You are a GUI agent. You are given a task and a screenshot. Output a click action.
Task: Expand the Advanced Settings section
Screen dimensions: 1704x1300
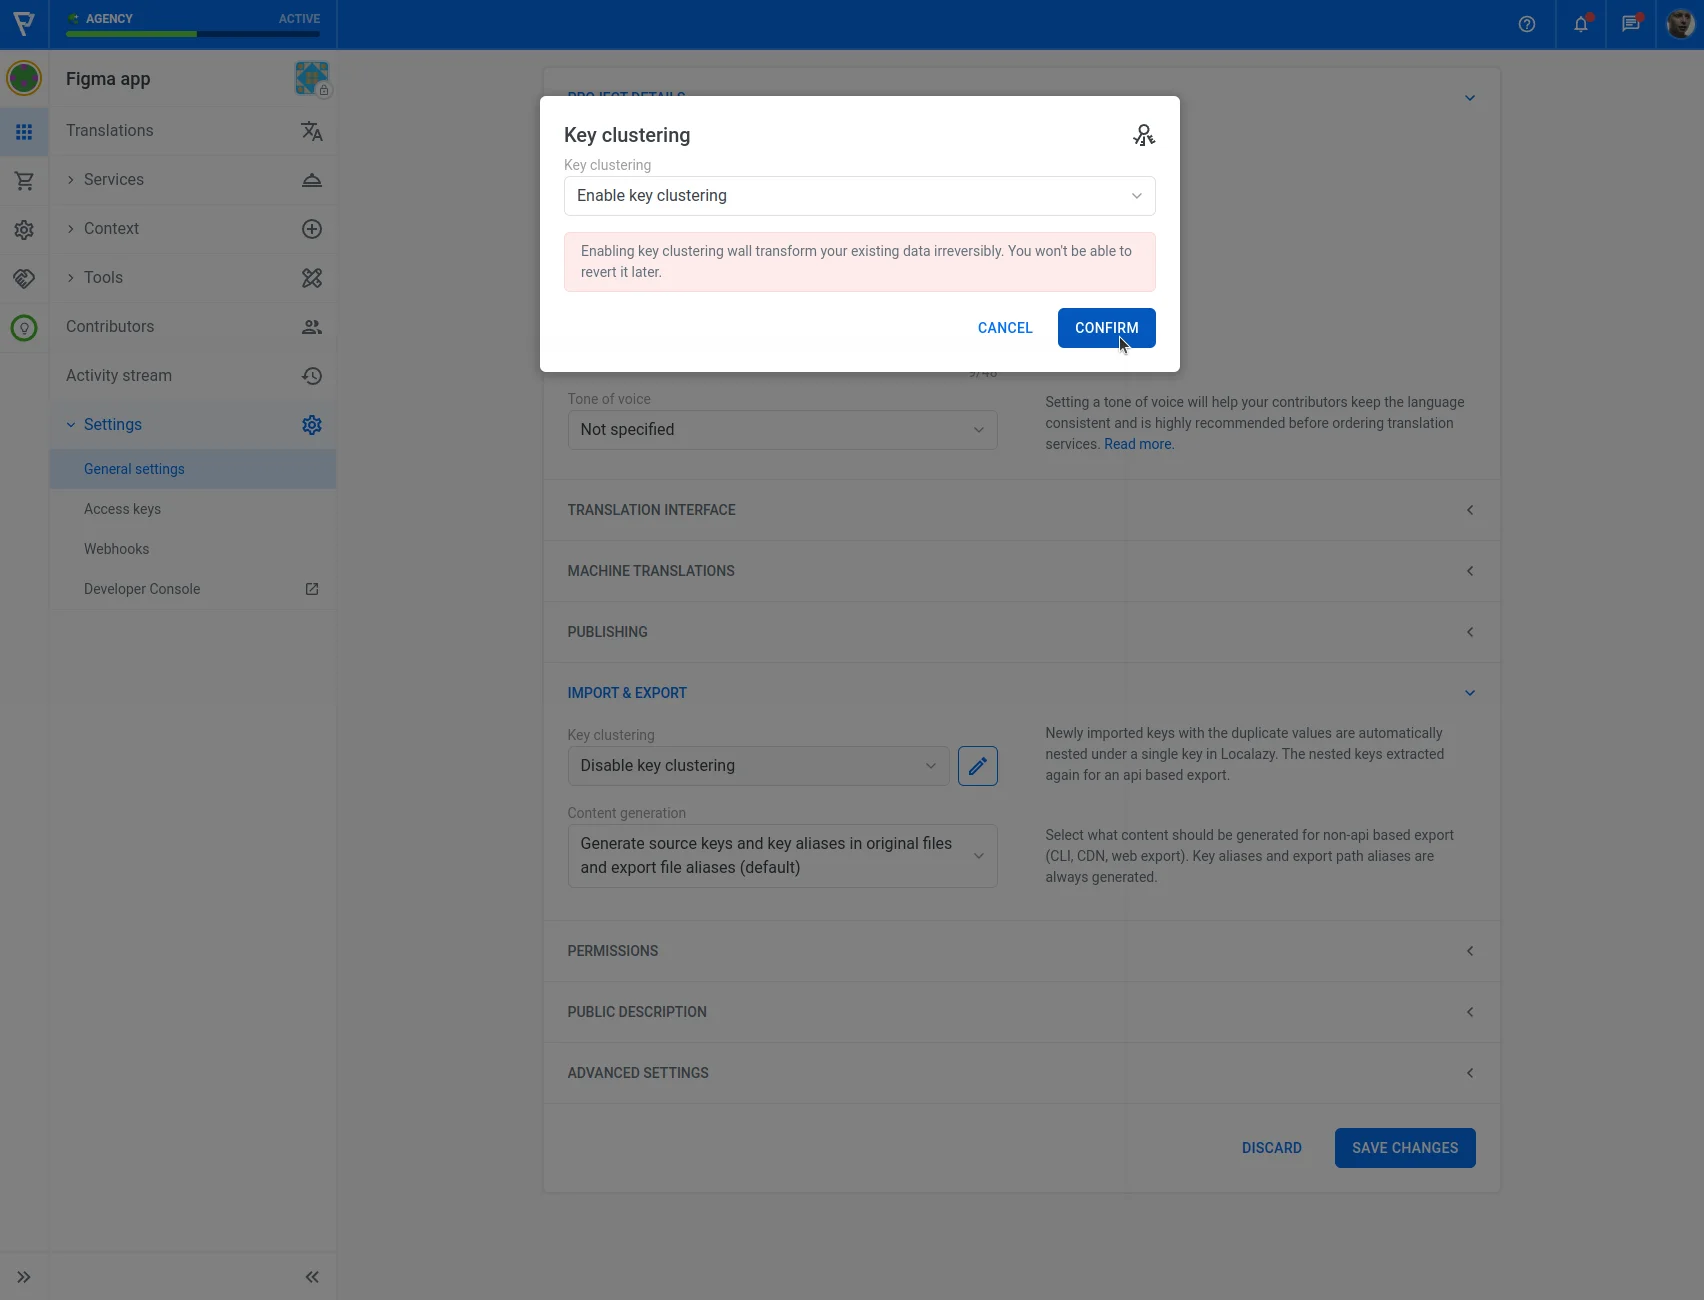[1020, 1073]
